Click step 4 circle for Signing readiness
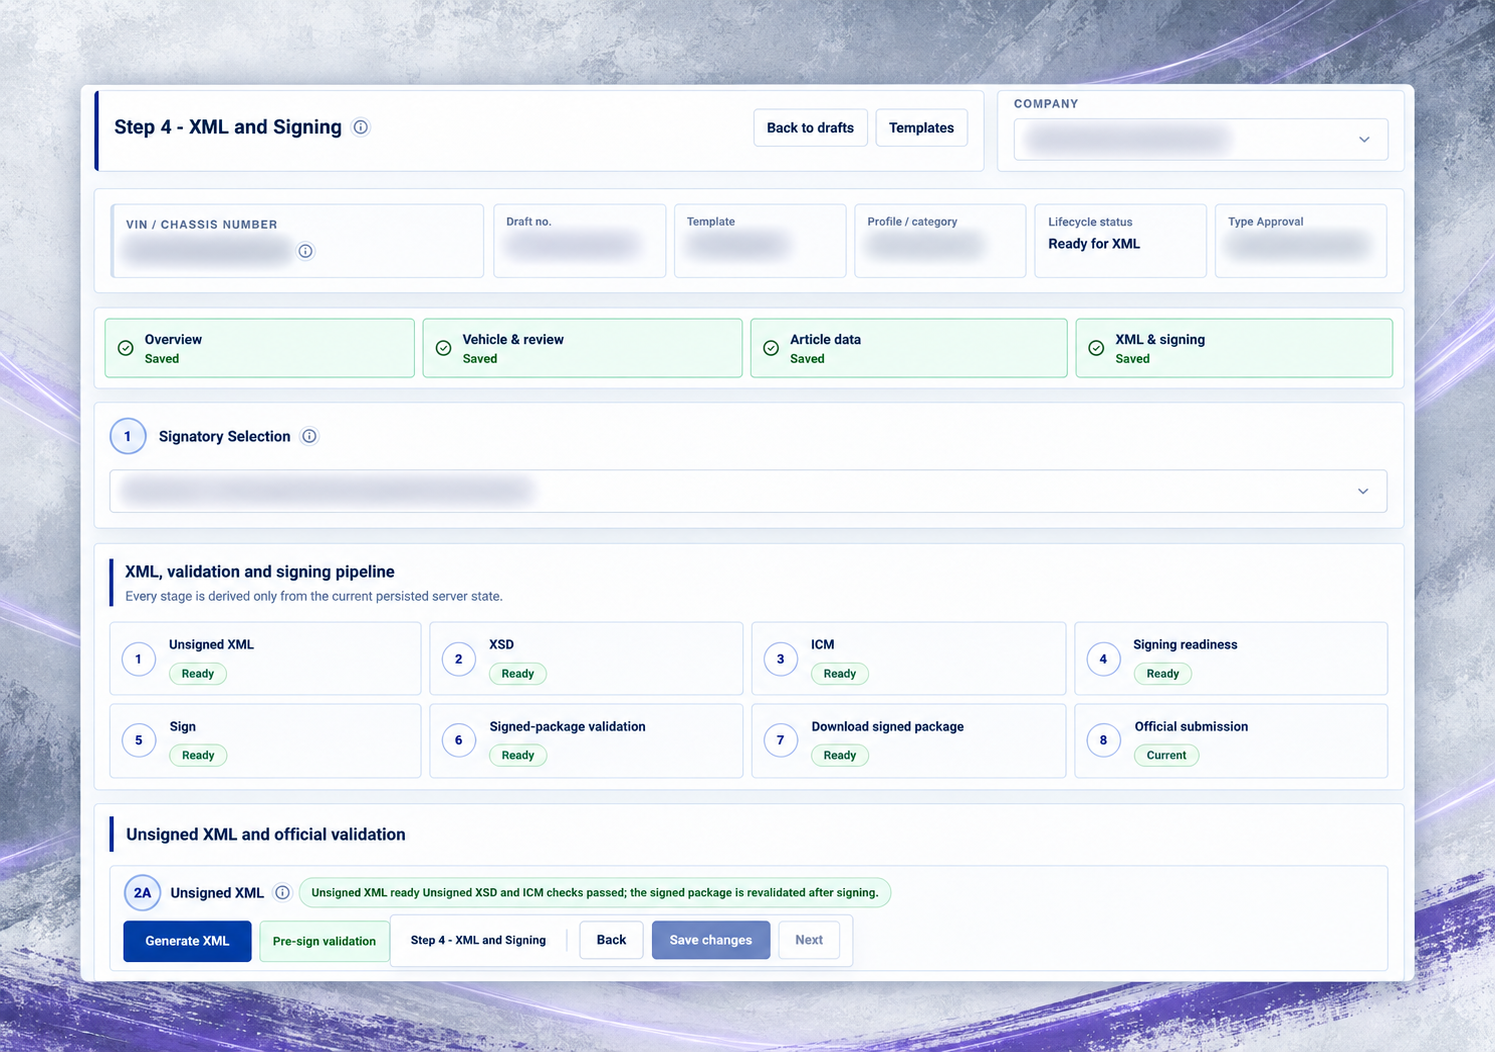 point(1104,659)
